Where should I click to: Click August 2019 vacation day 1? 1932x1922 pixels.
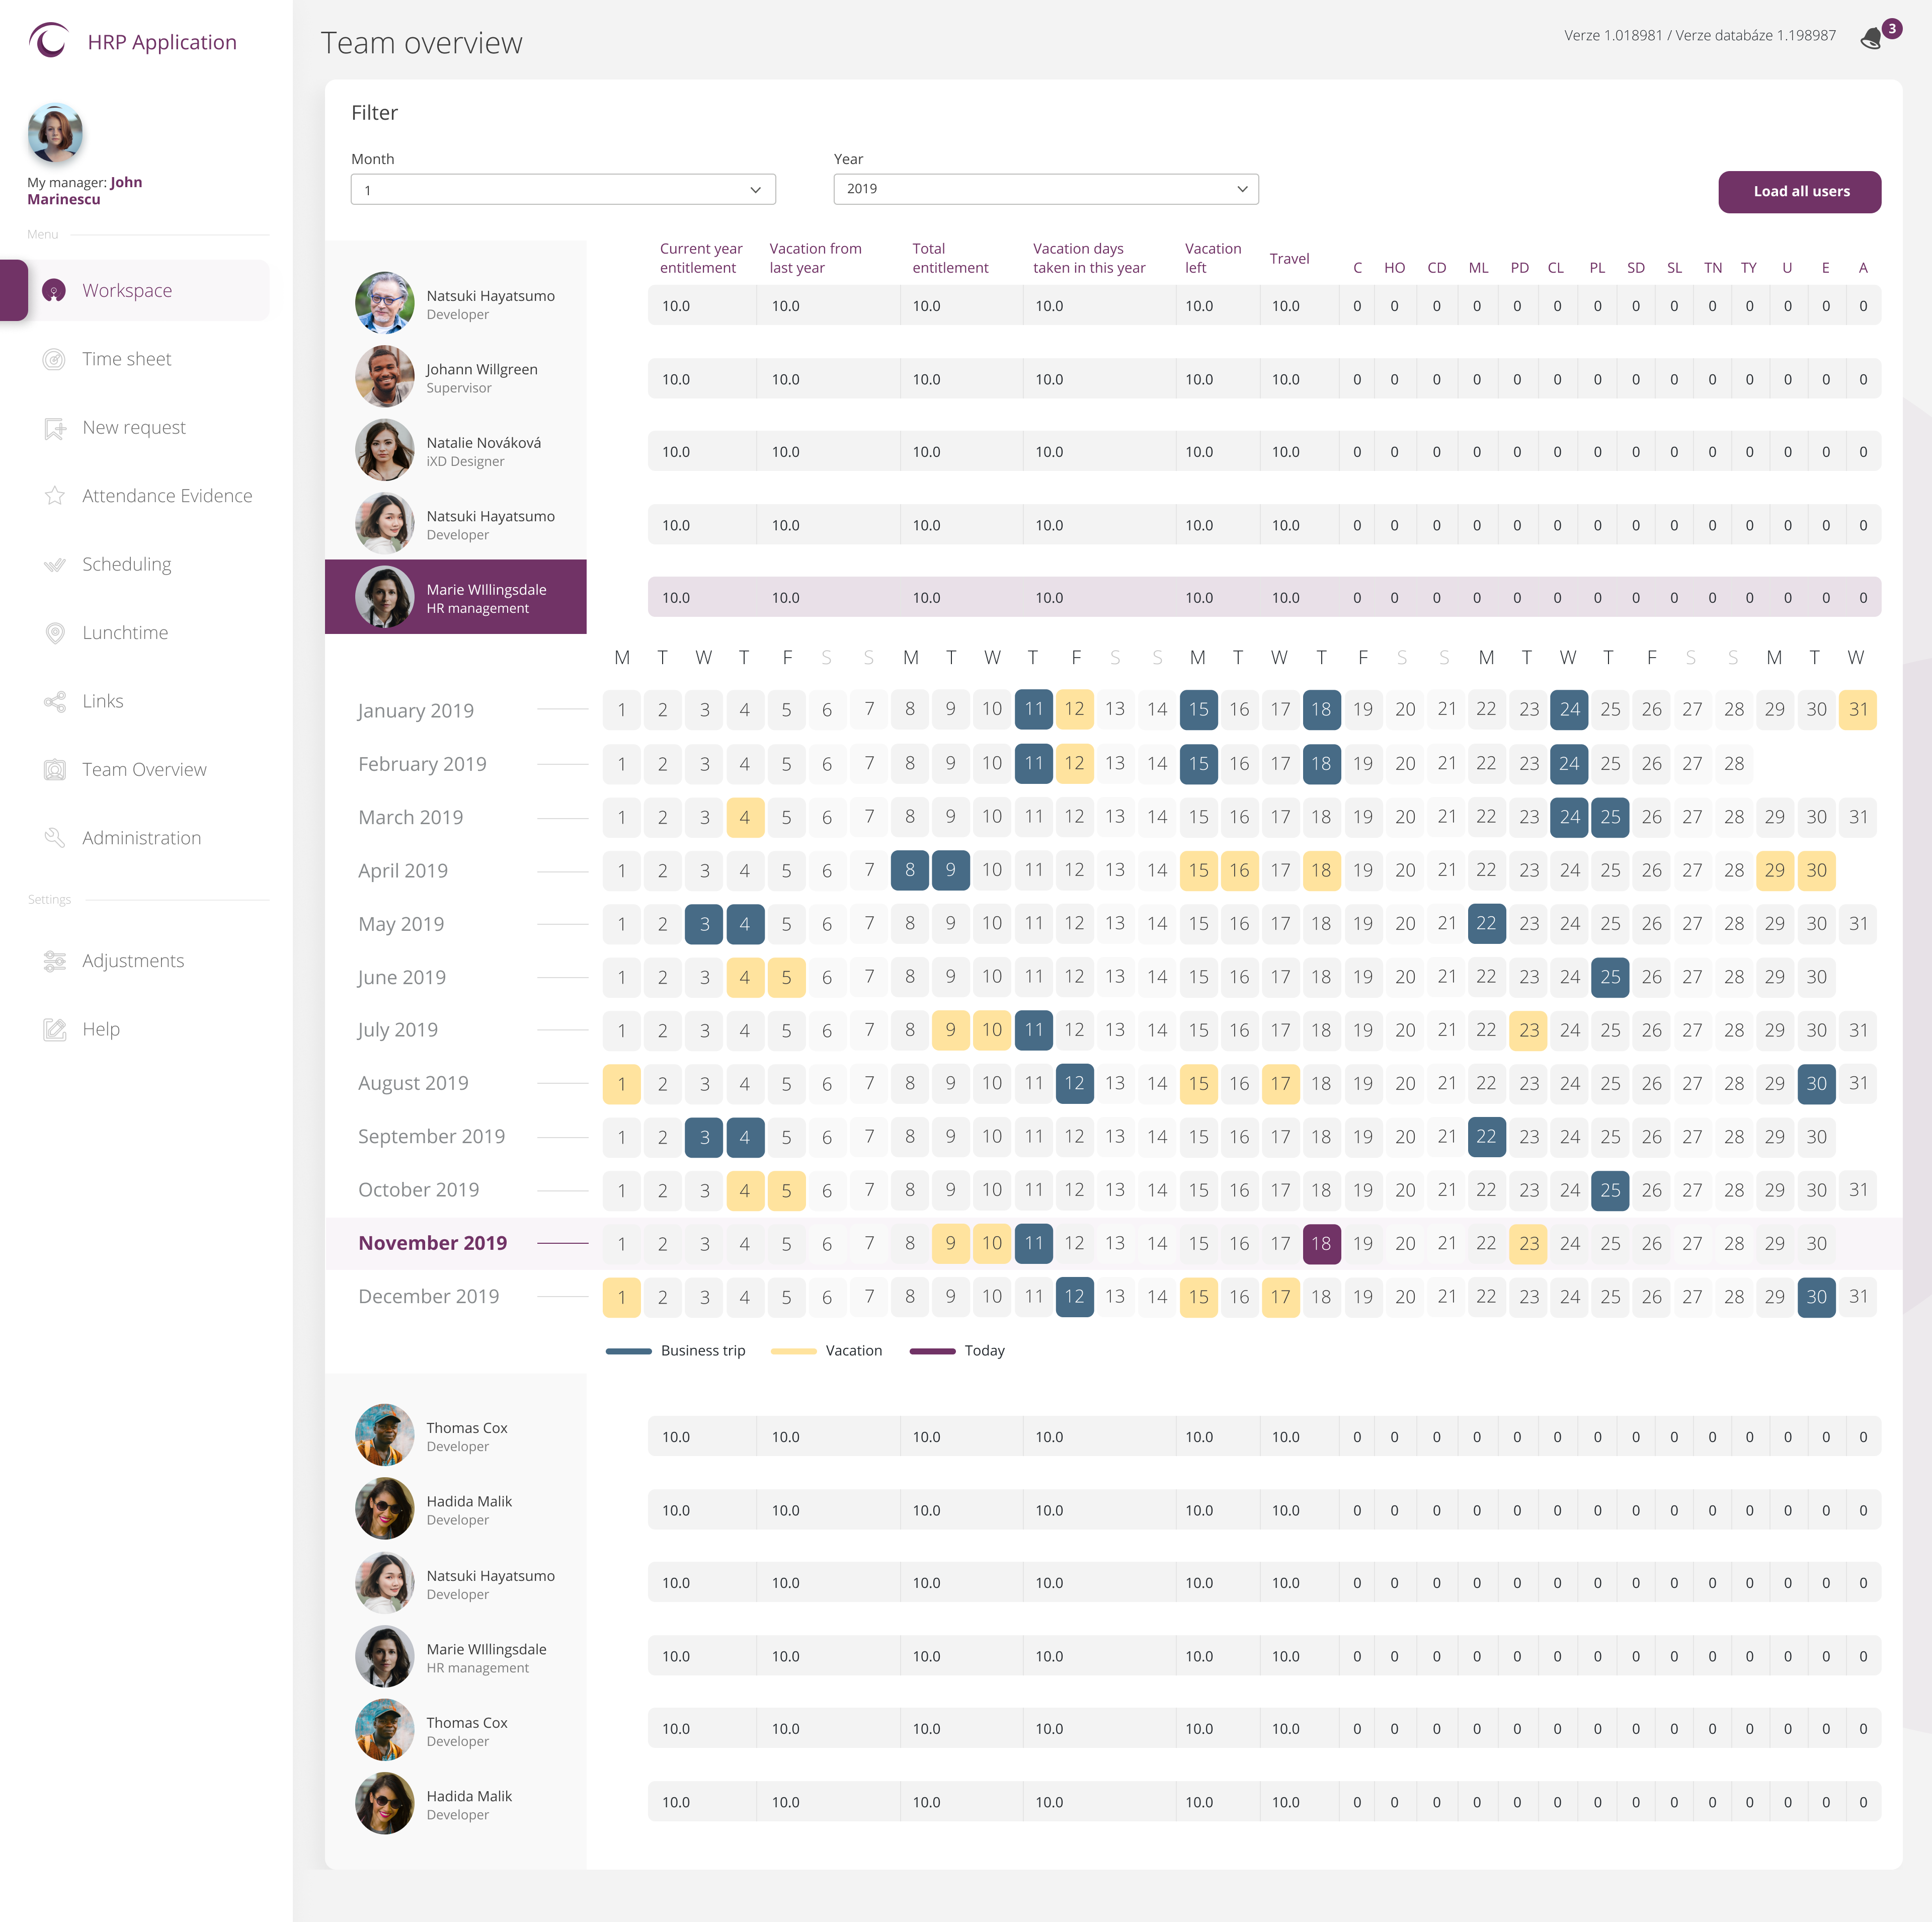coord(621,1083)
